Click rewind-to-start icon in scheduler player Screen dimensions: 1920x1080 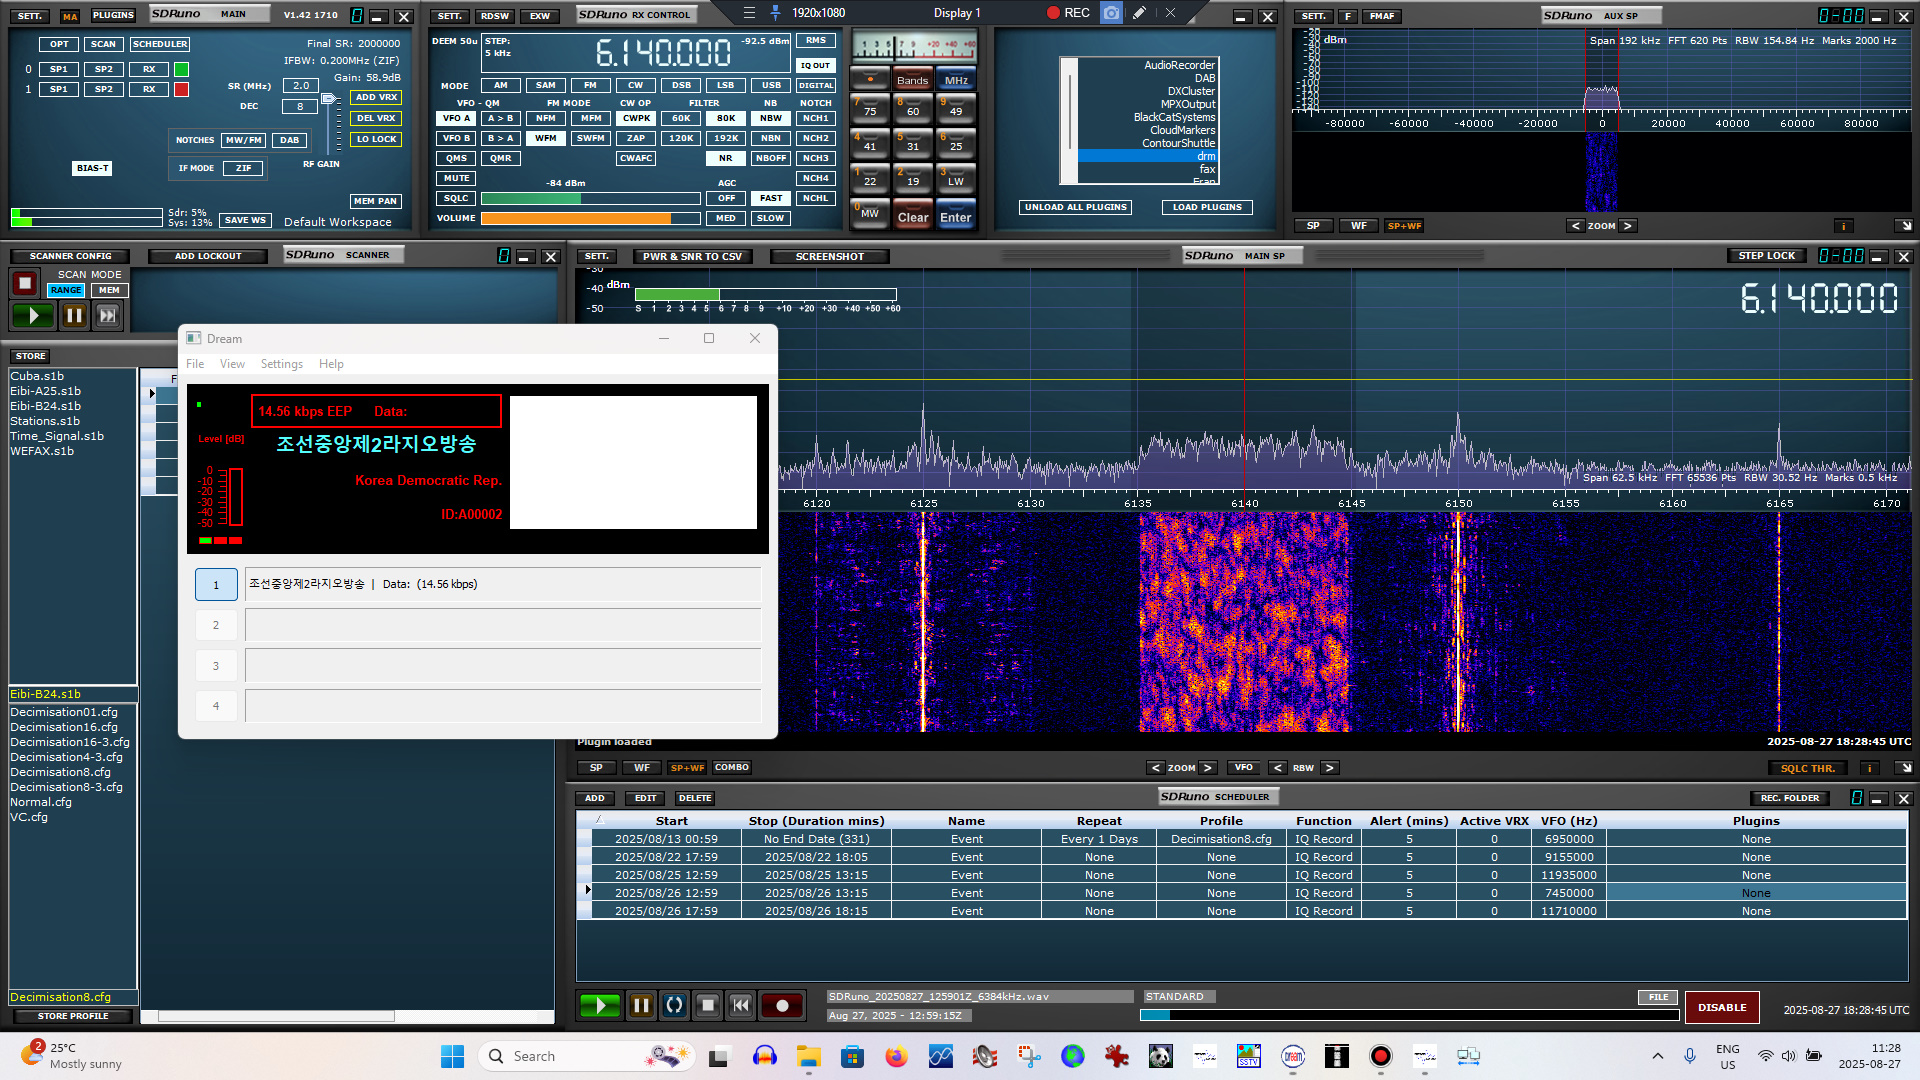click(741, 1005)
